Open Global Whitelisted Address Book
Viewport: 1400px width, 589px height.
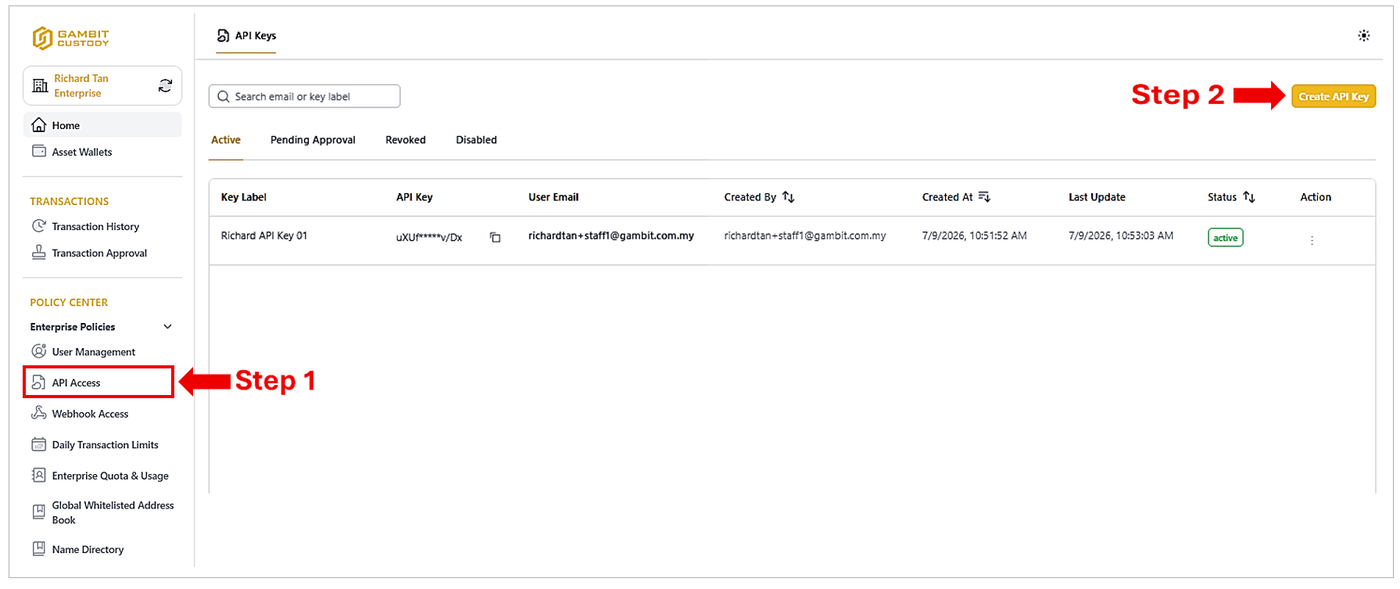click(x=113, y=512)
